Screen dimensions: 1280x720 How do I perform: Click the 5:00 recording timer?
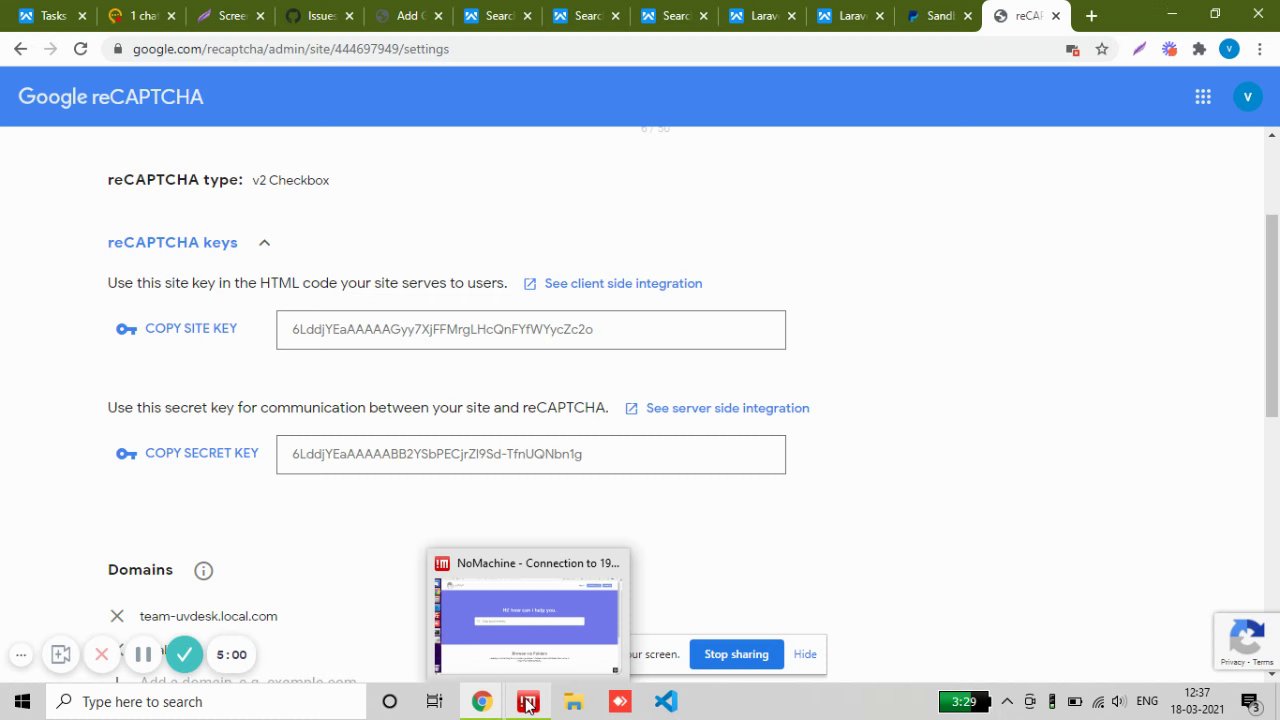tap(232, 655)
